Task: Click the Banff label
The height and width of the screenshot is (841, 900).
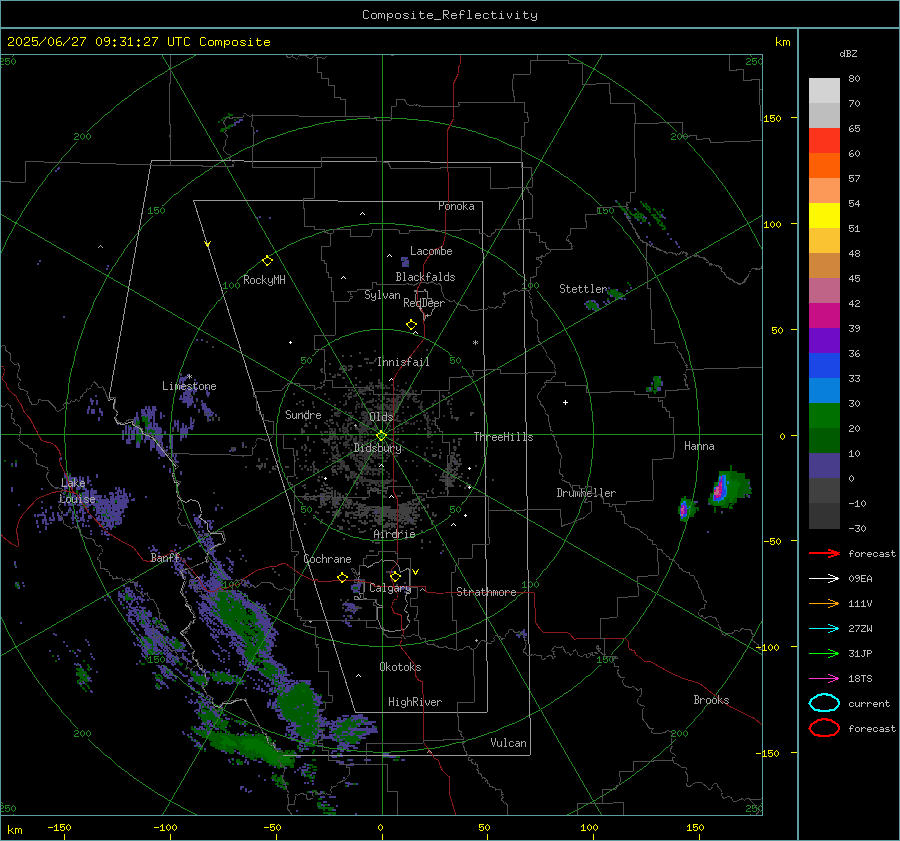Action: tap(165, 557)
